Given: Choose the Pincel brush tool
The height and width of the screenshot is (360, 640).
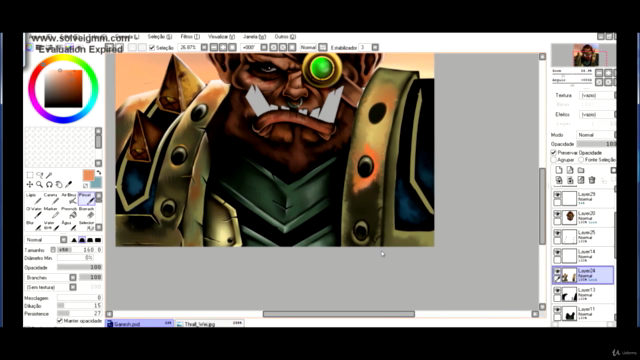Looking at the screenshot, I should tap(86, 198).
